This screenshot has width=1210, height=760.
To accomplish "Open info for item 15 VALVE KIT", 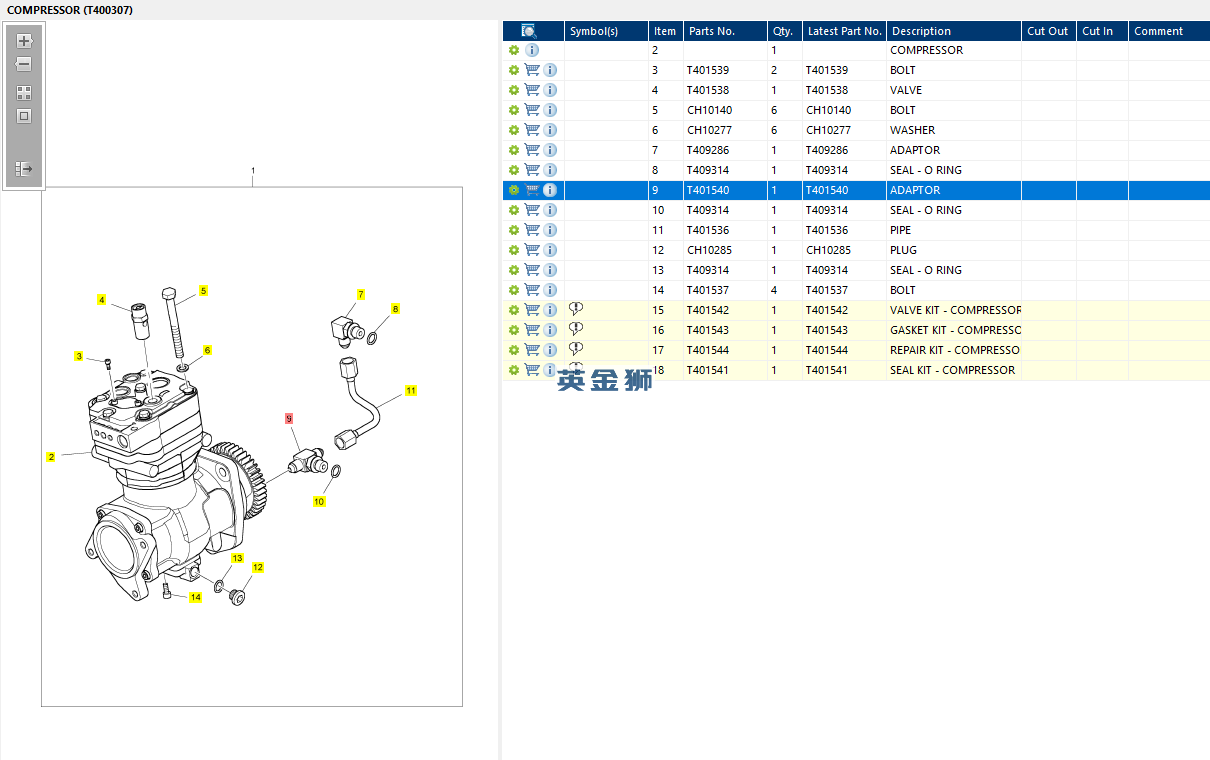I will [550, 310].
